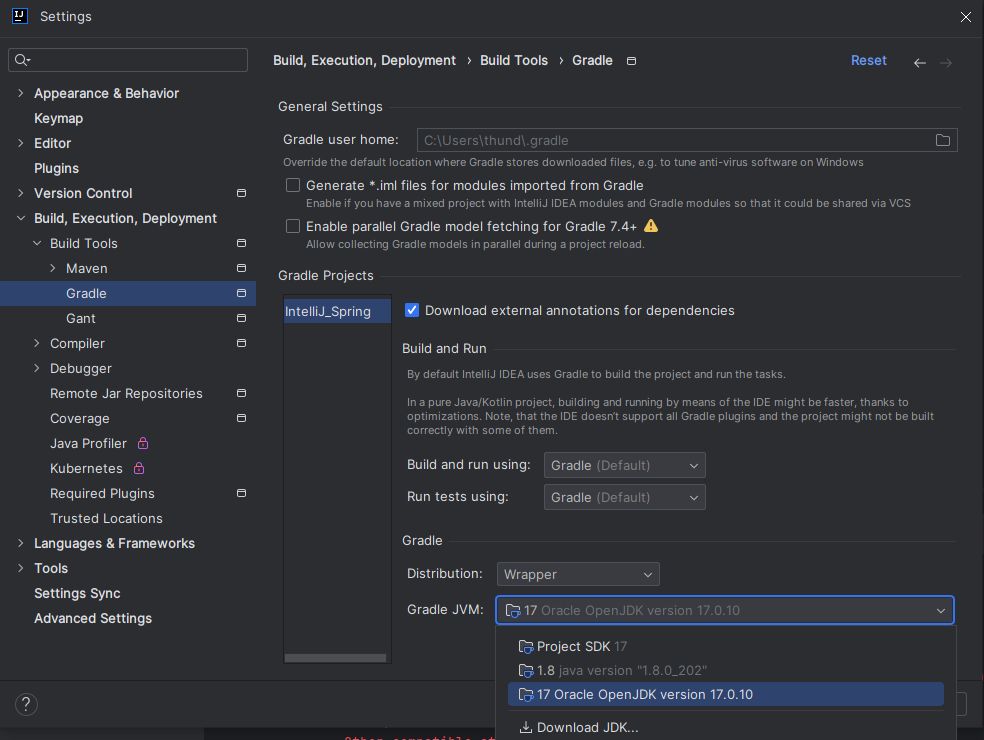Click the lock icon next to Kubernetes
The height and width of the screenshot is (740, 984).
pos(139,468)
